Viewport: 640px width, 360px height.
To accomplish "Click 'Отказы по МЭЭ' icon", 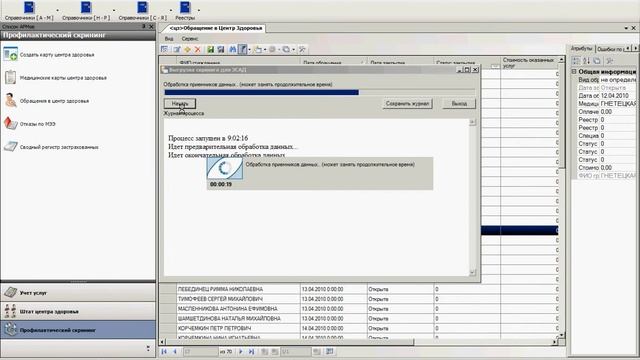I will tap(11, 123).
